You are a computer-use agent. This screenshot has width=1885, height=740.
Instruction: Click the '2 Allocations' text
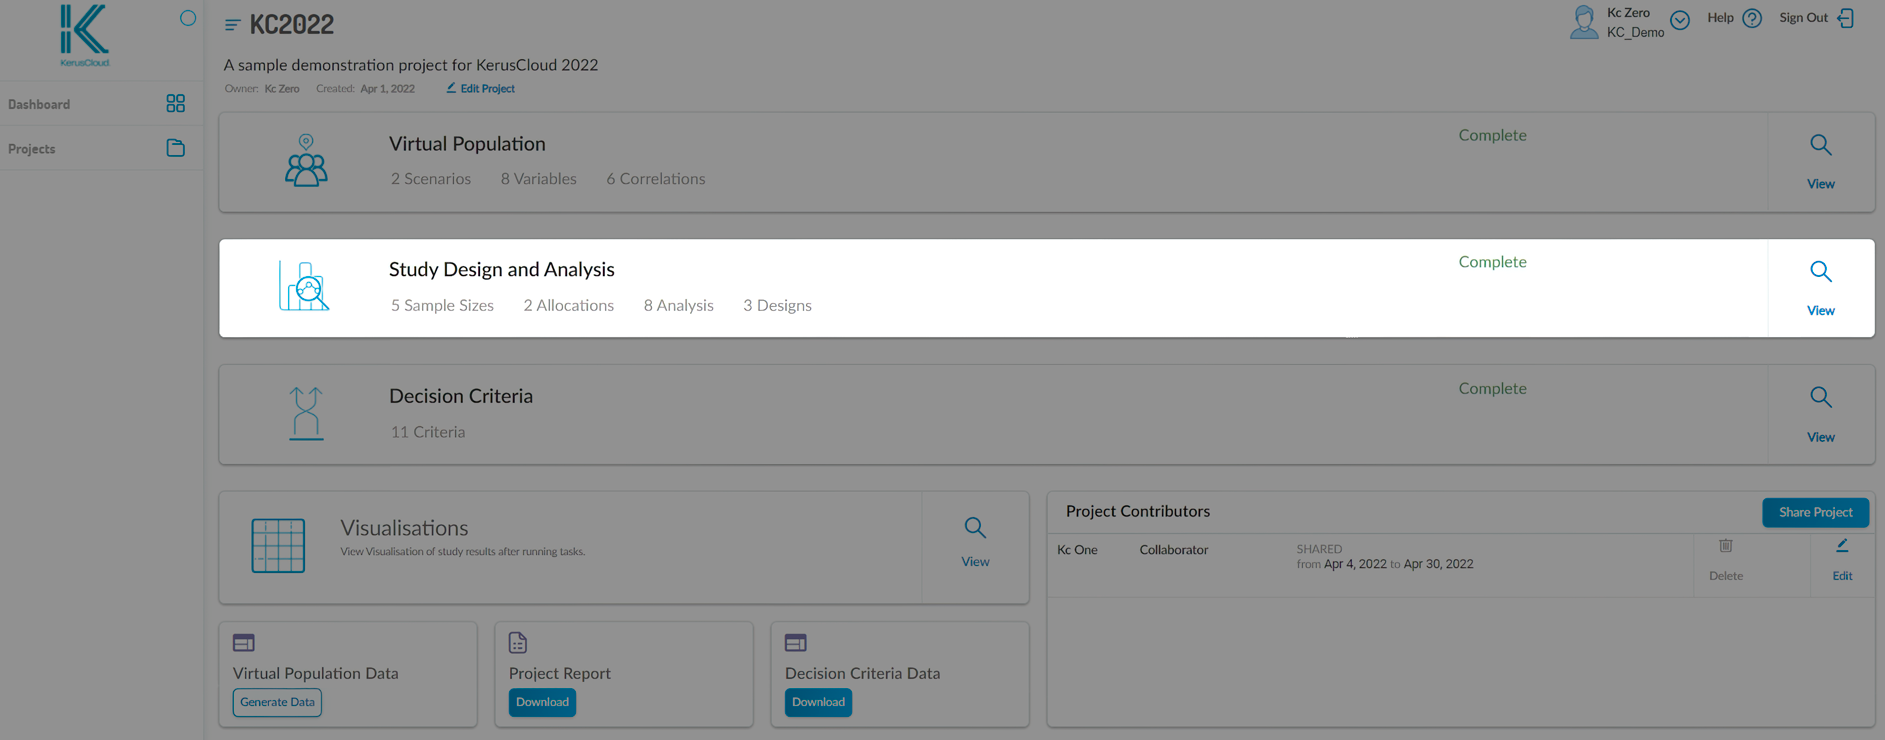pyautogui.click(x=569, y=306)
